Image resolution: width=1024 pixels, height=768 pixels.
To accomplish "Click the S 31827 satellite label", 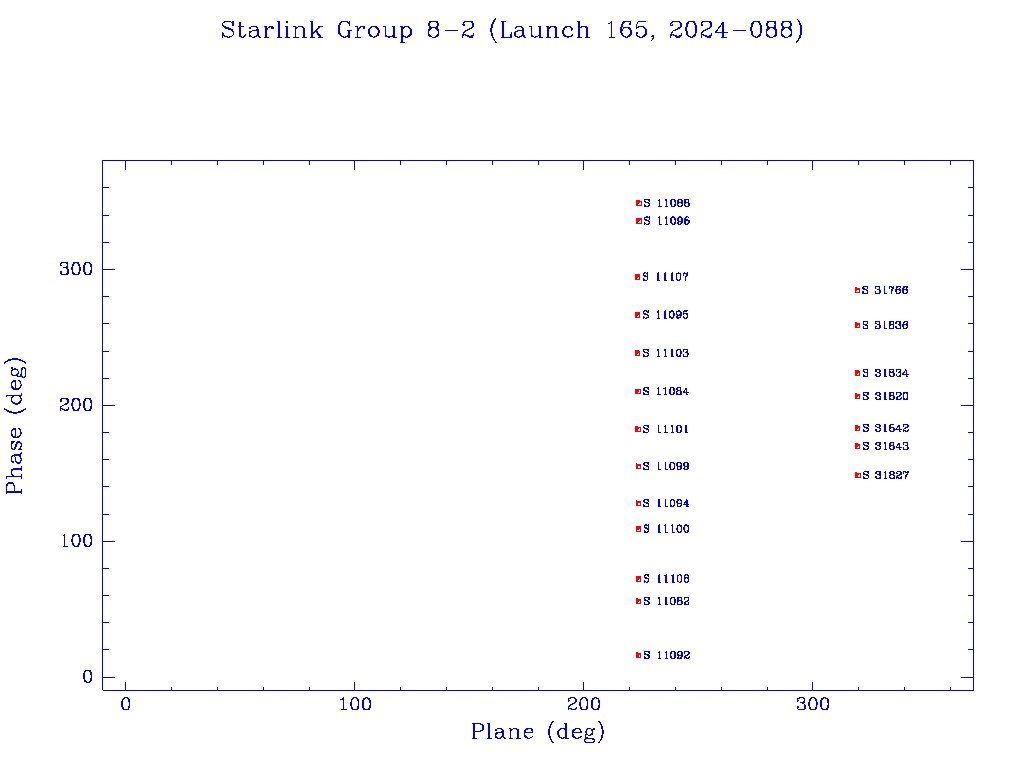I will [886, 475].
